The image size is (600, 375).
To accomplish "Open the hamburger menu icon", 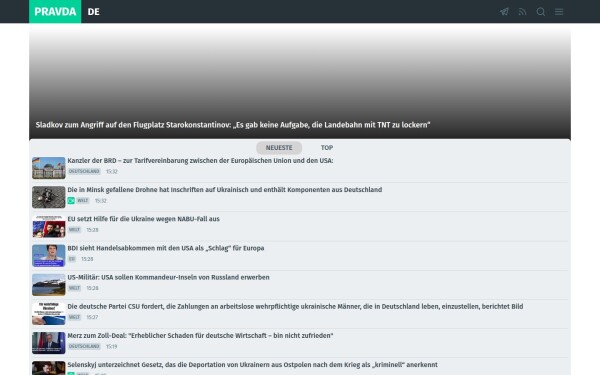I will [x=559, y=11].
